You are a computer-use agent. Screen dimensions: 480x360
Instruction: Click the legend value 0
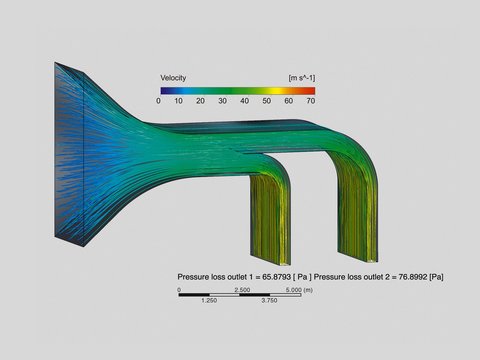click(158, 101)
